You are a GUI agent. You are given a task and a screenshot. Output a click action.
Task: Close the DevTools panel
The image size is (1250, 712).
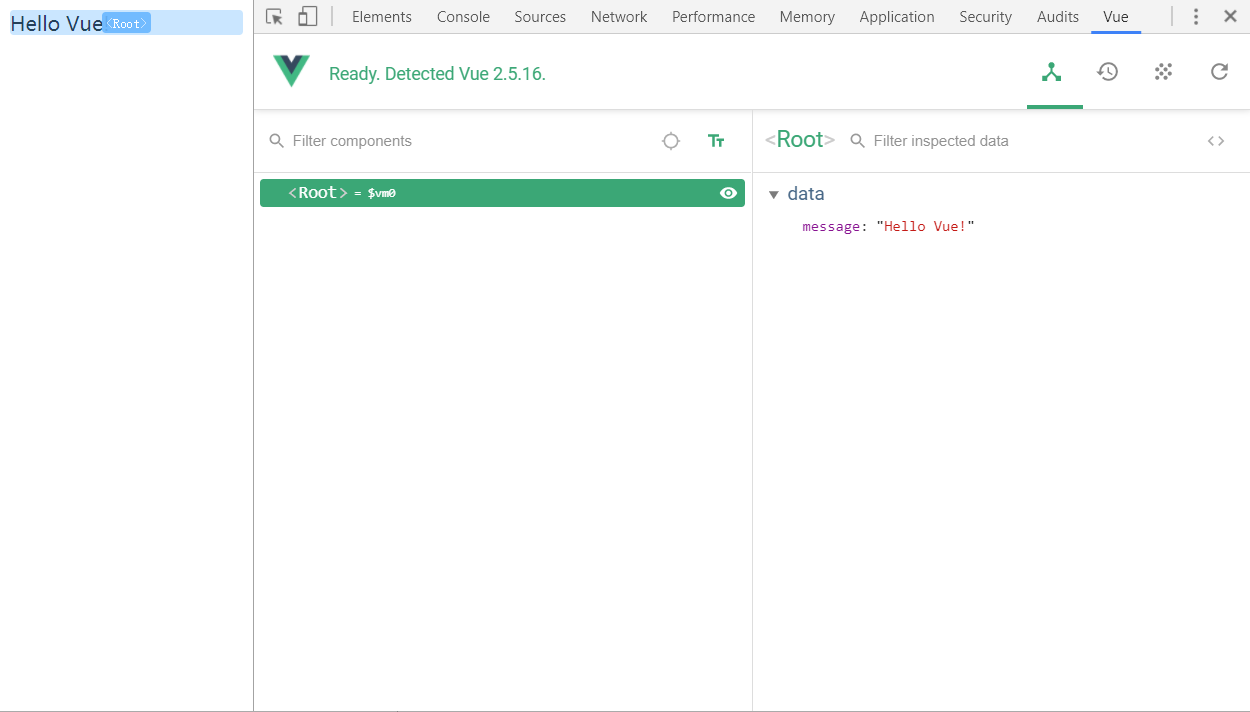tap(1230, 16)
